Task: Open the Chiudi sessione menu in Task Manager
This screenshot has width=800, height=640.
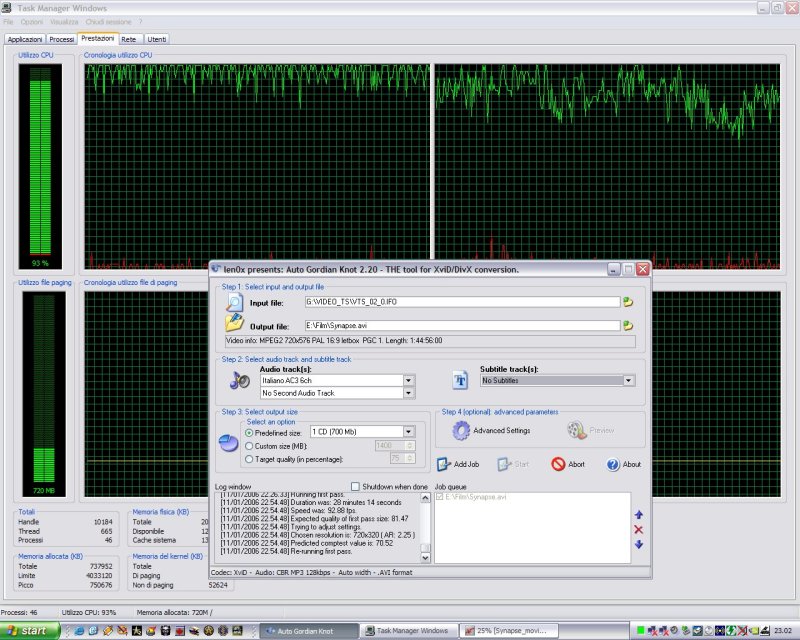Action: point(108,22)
